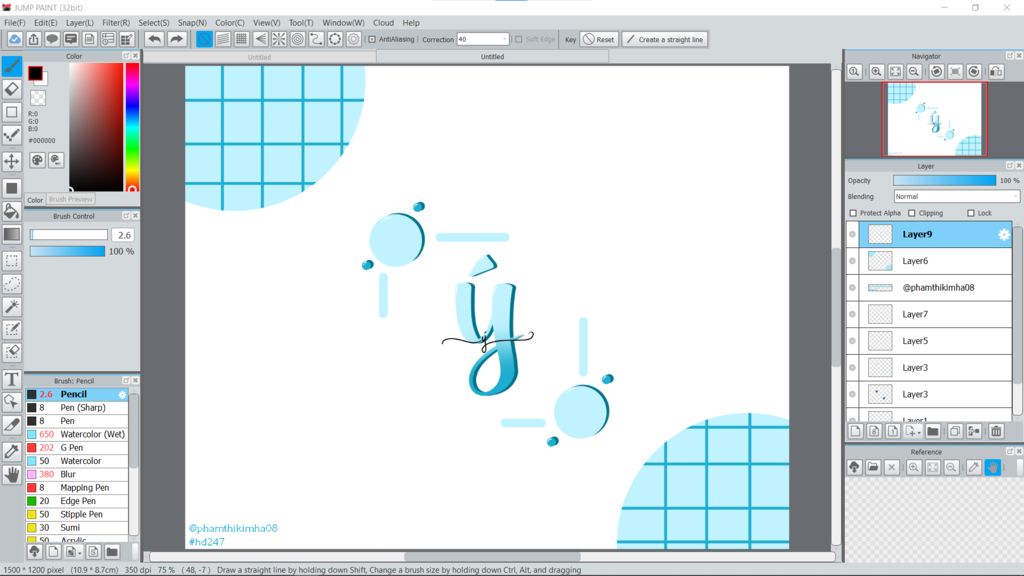Hide Layer7 visibility
1024x576 pixels.
(x=852, y=314)
